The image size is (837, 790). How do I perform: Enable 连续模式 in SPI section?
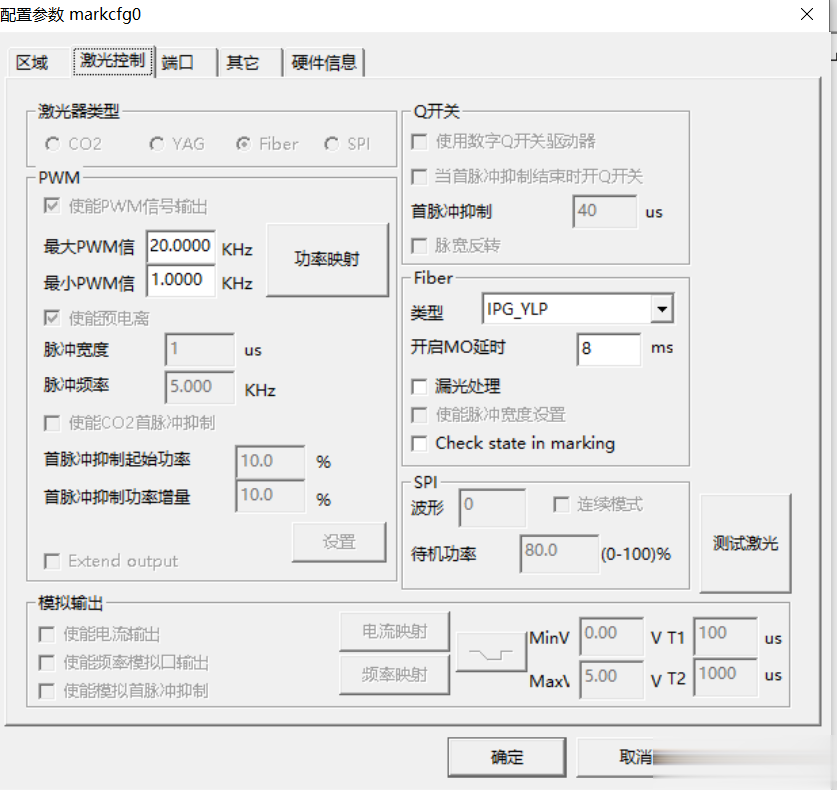[561, 504]
